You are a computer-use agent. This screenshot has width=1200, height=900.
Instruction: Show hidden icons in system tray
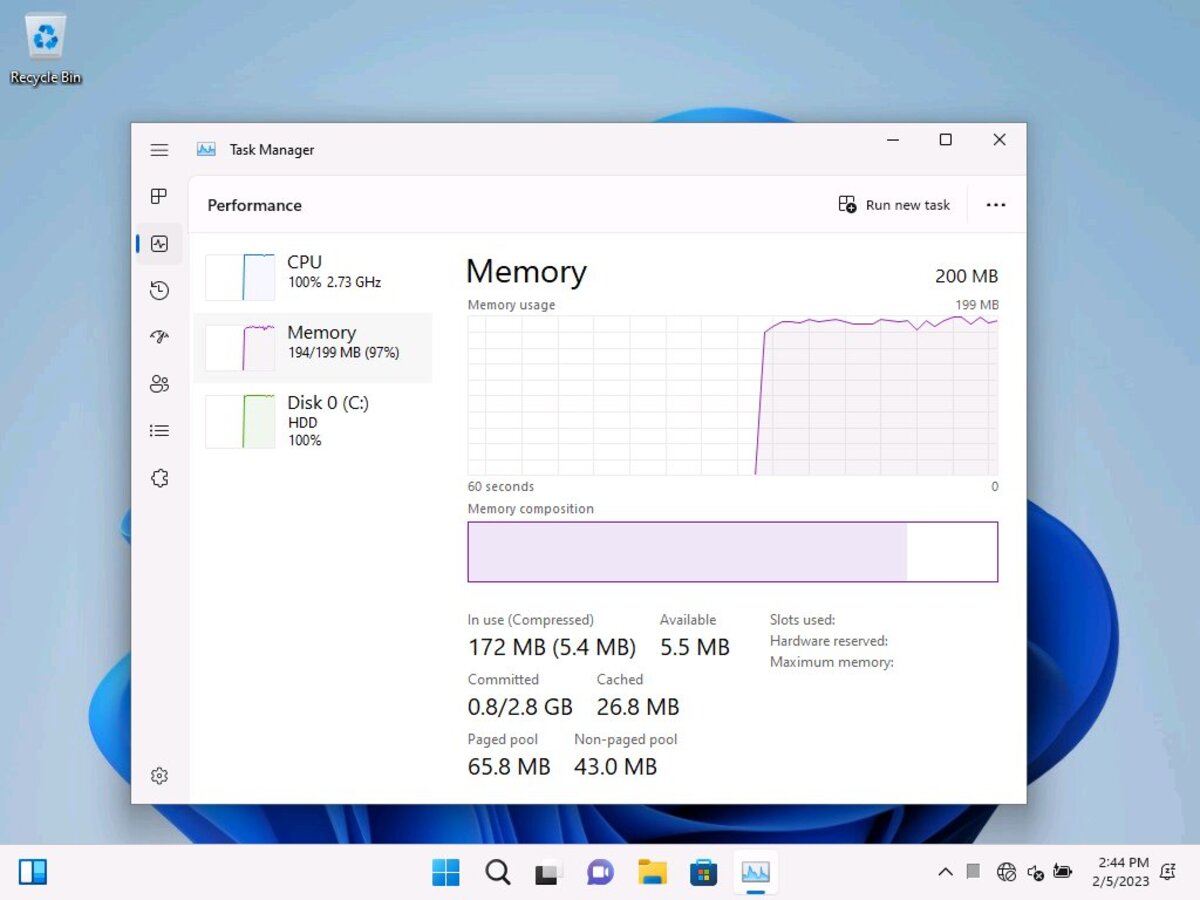tap(945, 872)
